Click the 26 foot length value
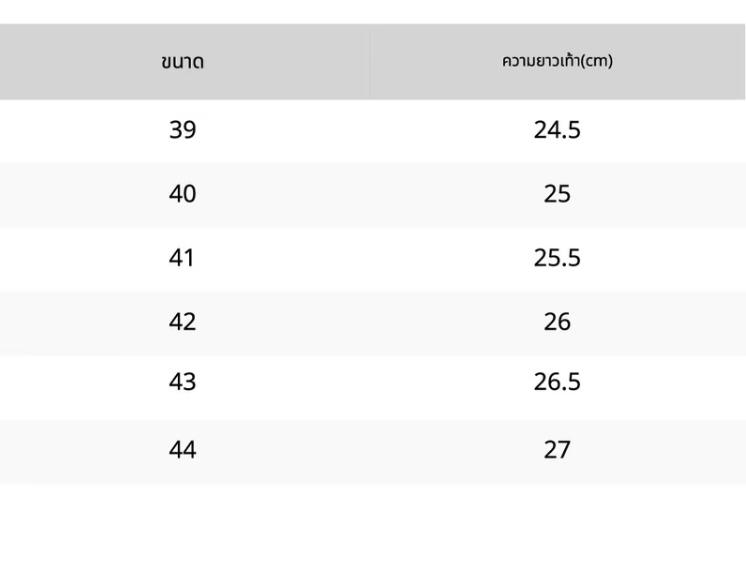This screenshot has width=746, height=570. coord(557,322)
